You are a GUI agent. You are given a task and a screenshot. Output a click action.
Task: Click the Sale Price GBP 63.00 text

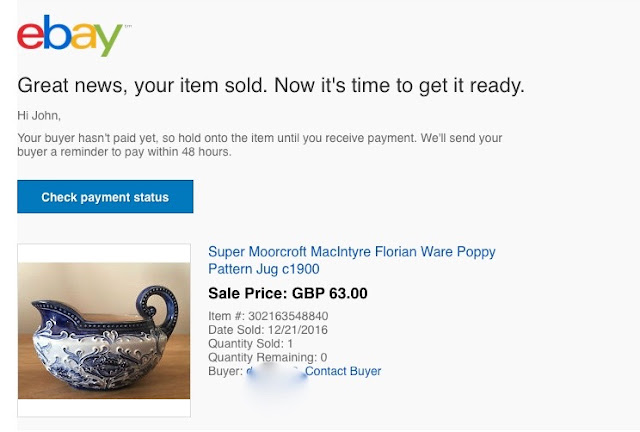[x=288, y=294]
